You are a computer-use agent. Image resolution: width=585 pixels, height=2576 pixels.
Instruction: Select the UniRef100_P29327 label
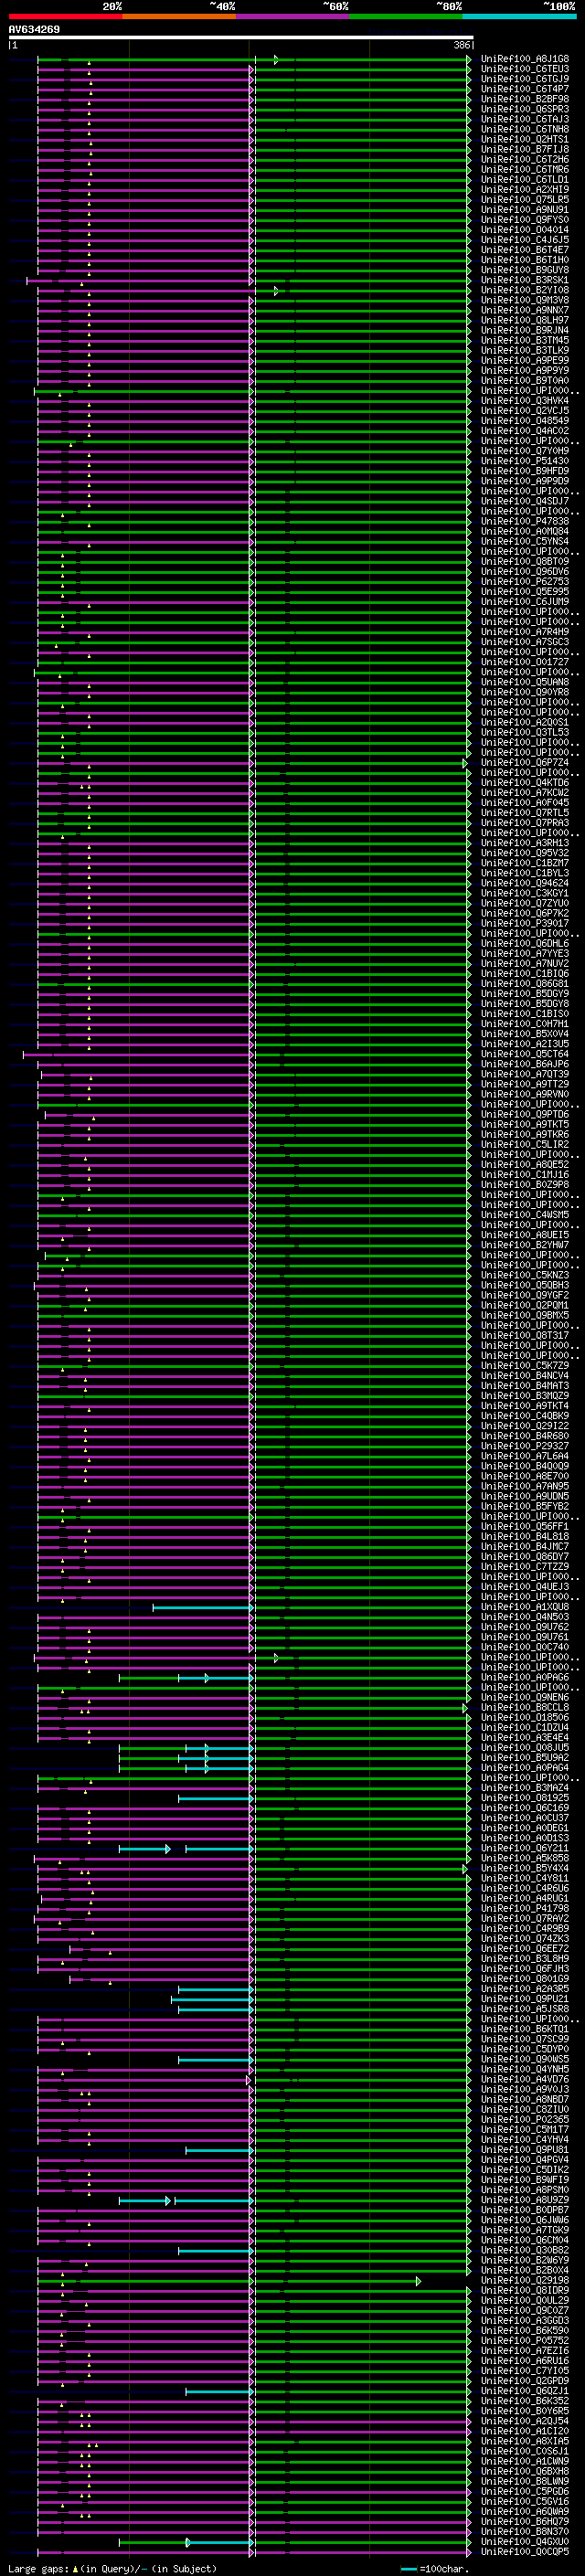525,1446
